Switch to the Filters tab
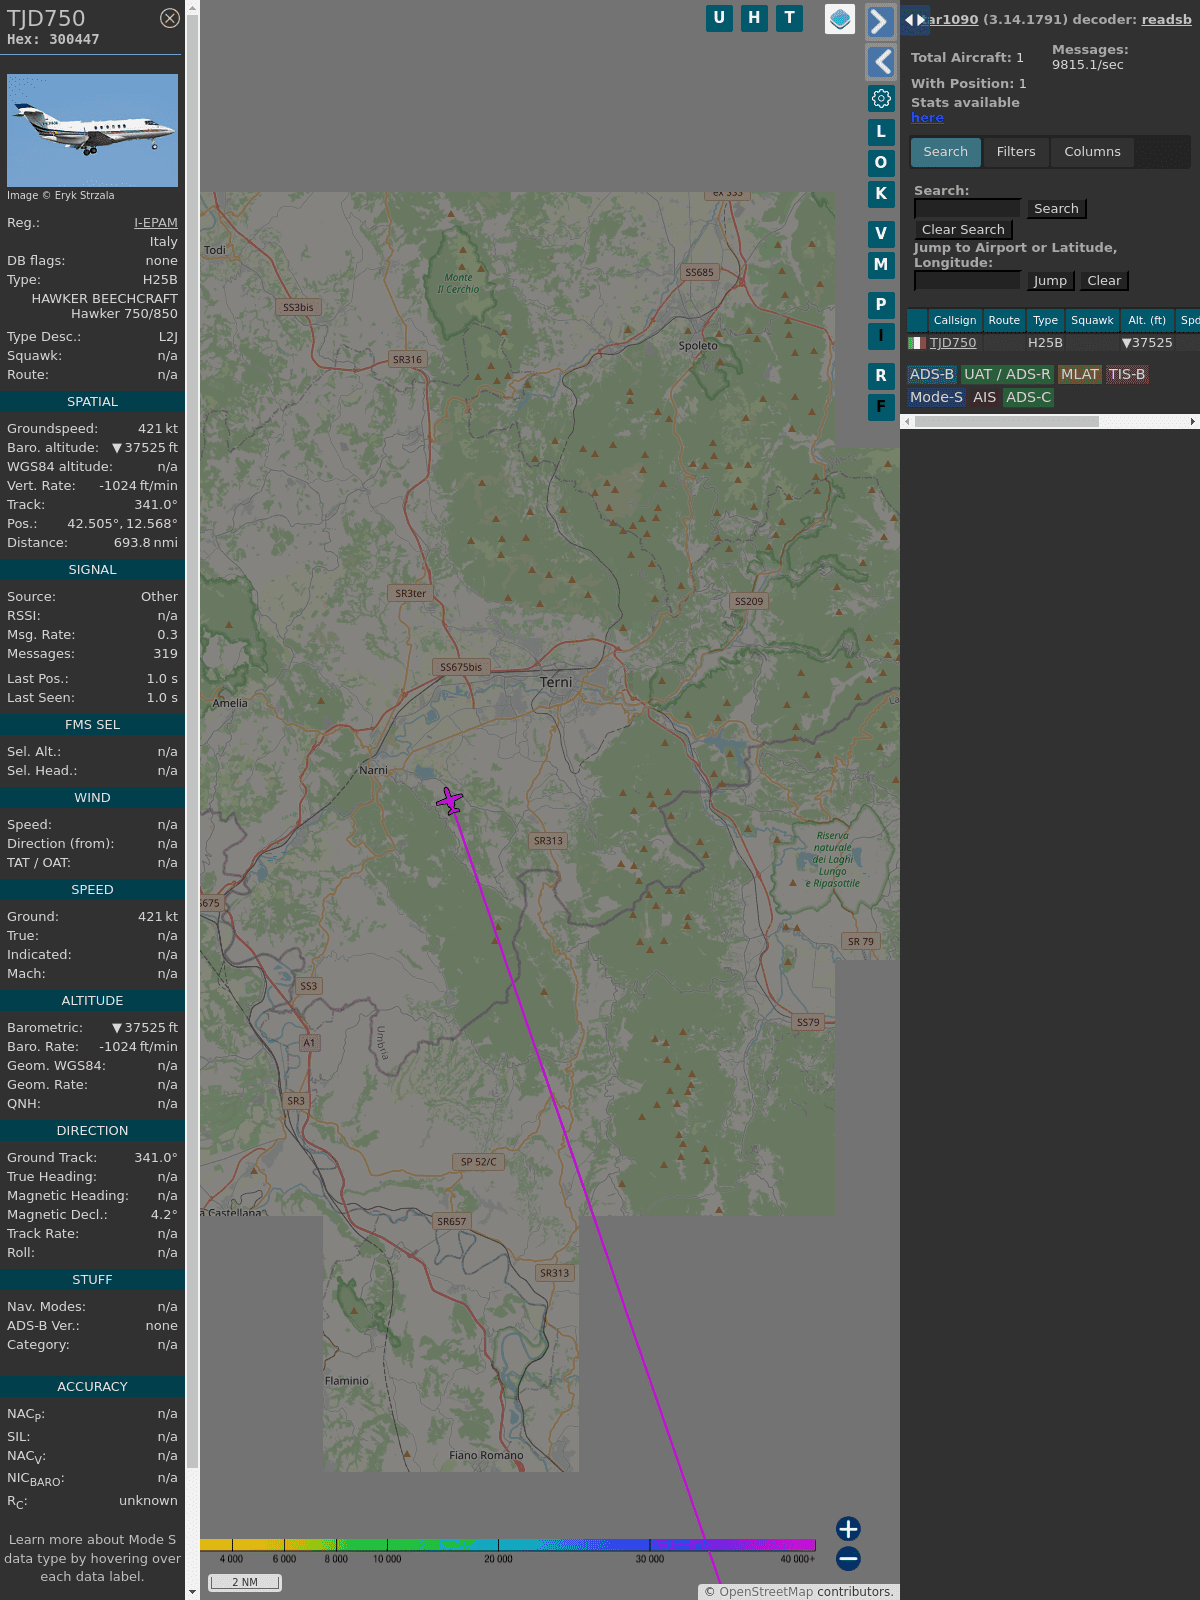 [x=1016, y=152]
